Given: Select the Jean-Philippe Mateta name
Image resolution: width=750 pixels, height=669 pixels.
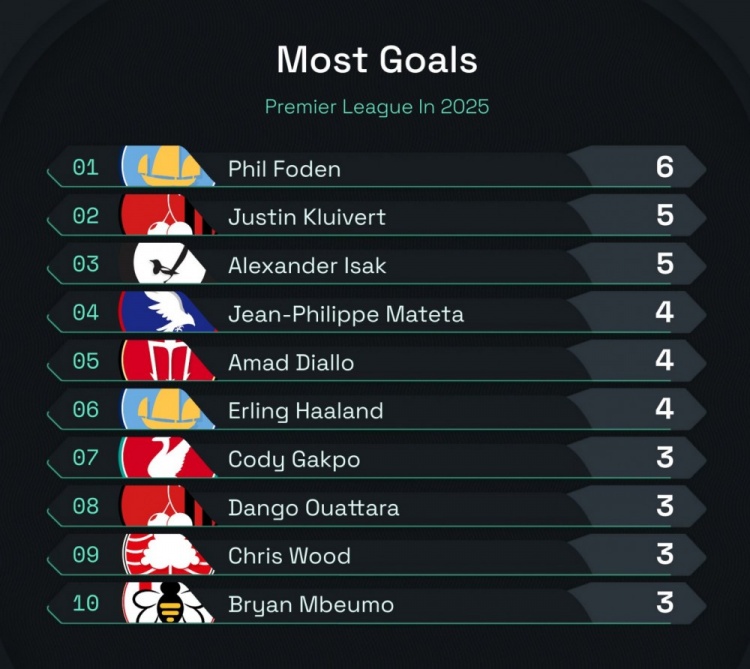Looking at the screenshot, I should click(x=345, y=315).
